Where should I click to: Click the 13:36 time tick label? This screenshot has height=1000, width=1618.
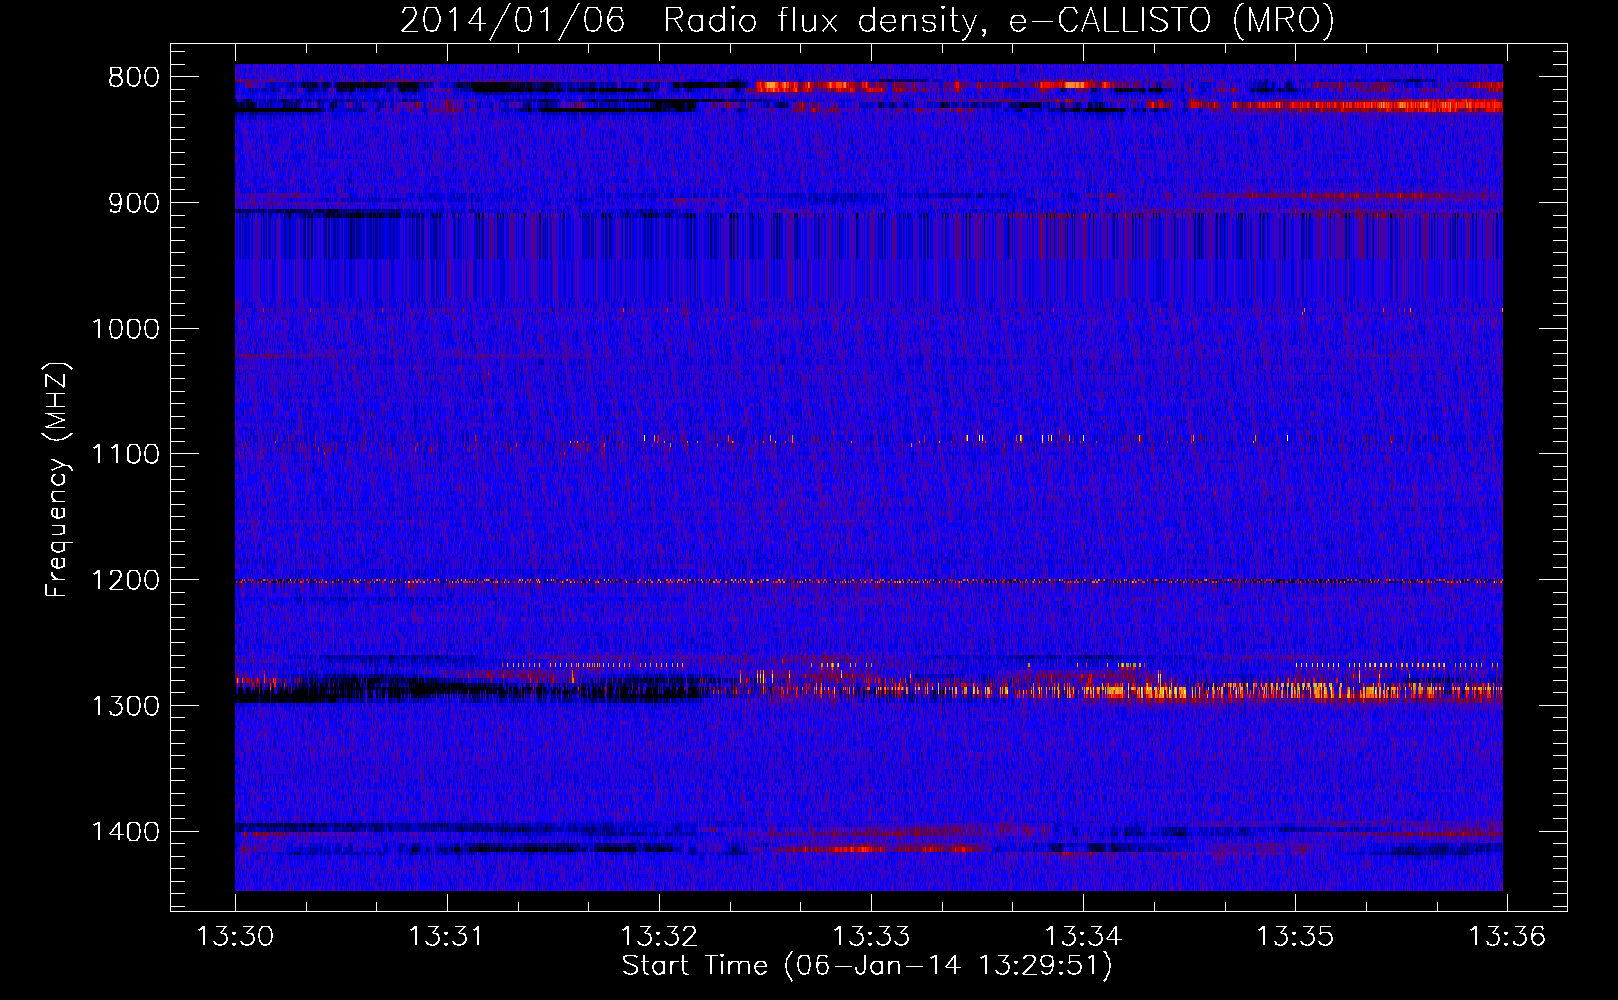tap(1507, 936)
